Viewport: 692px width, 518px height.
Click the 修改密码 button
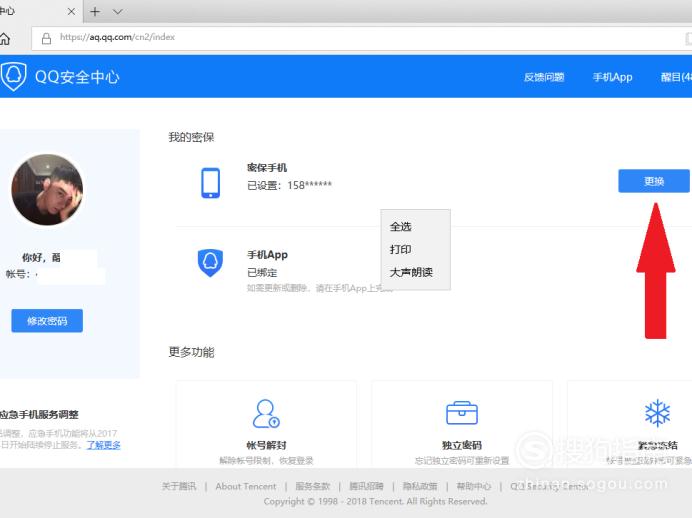click(47, 321)
